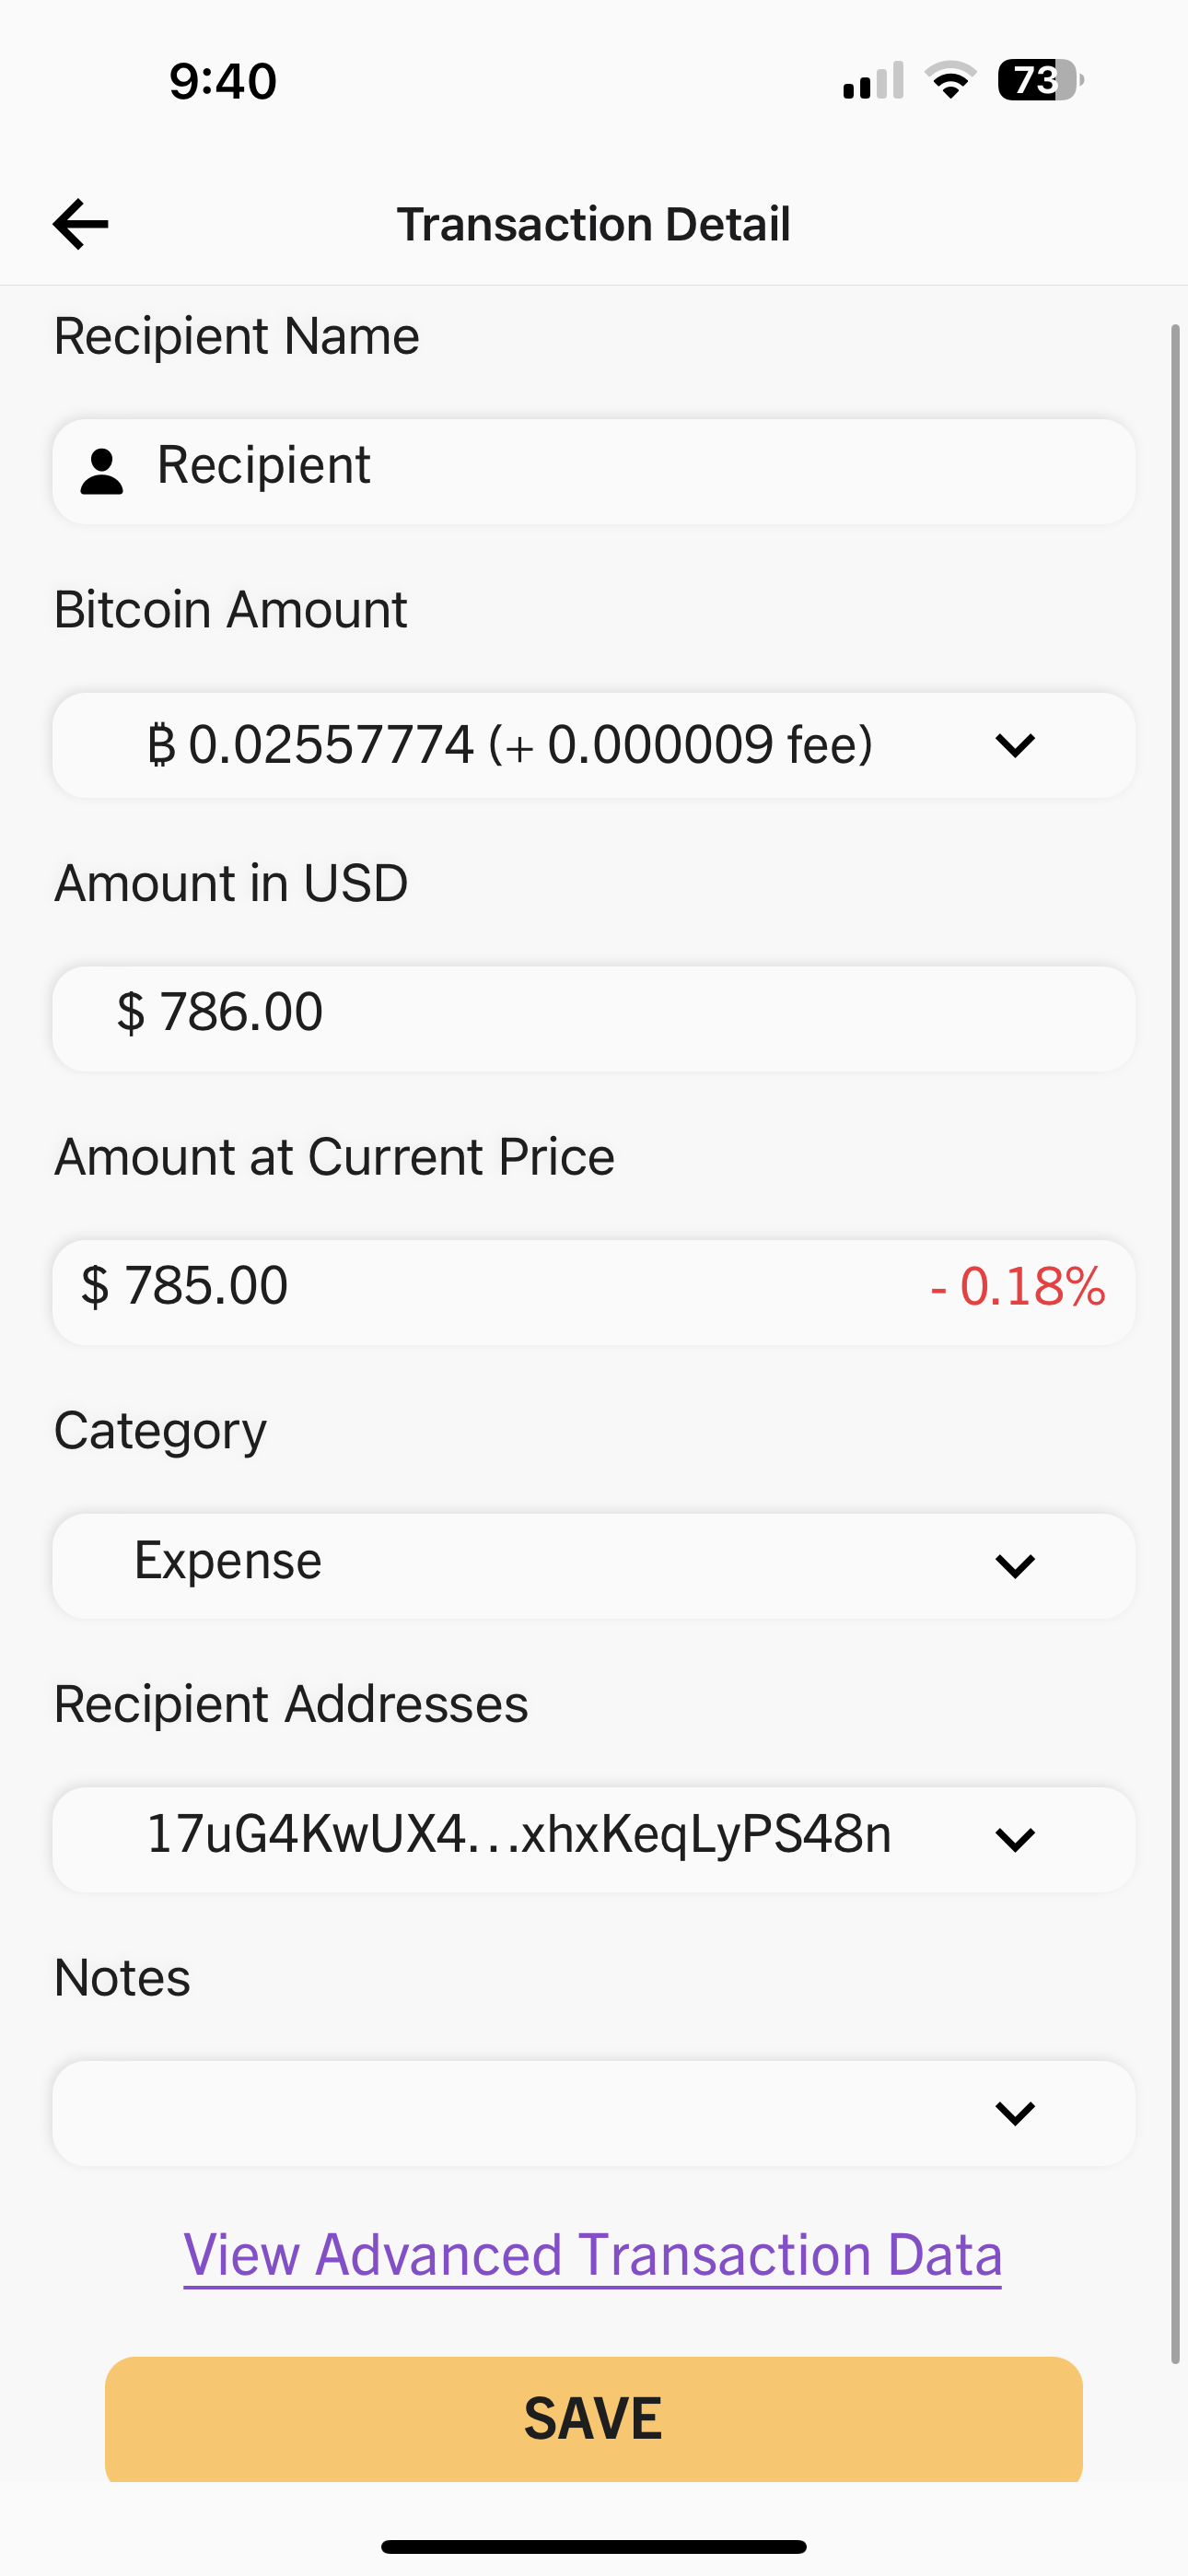Expand the Recipient Addresses chevron

1015,1839
